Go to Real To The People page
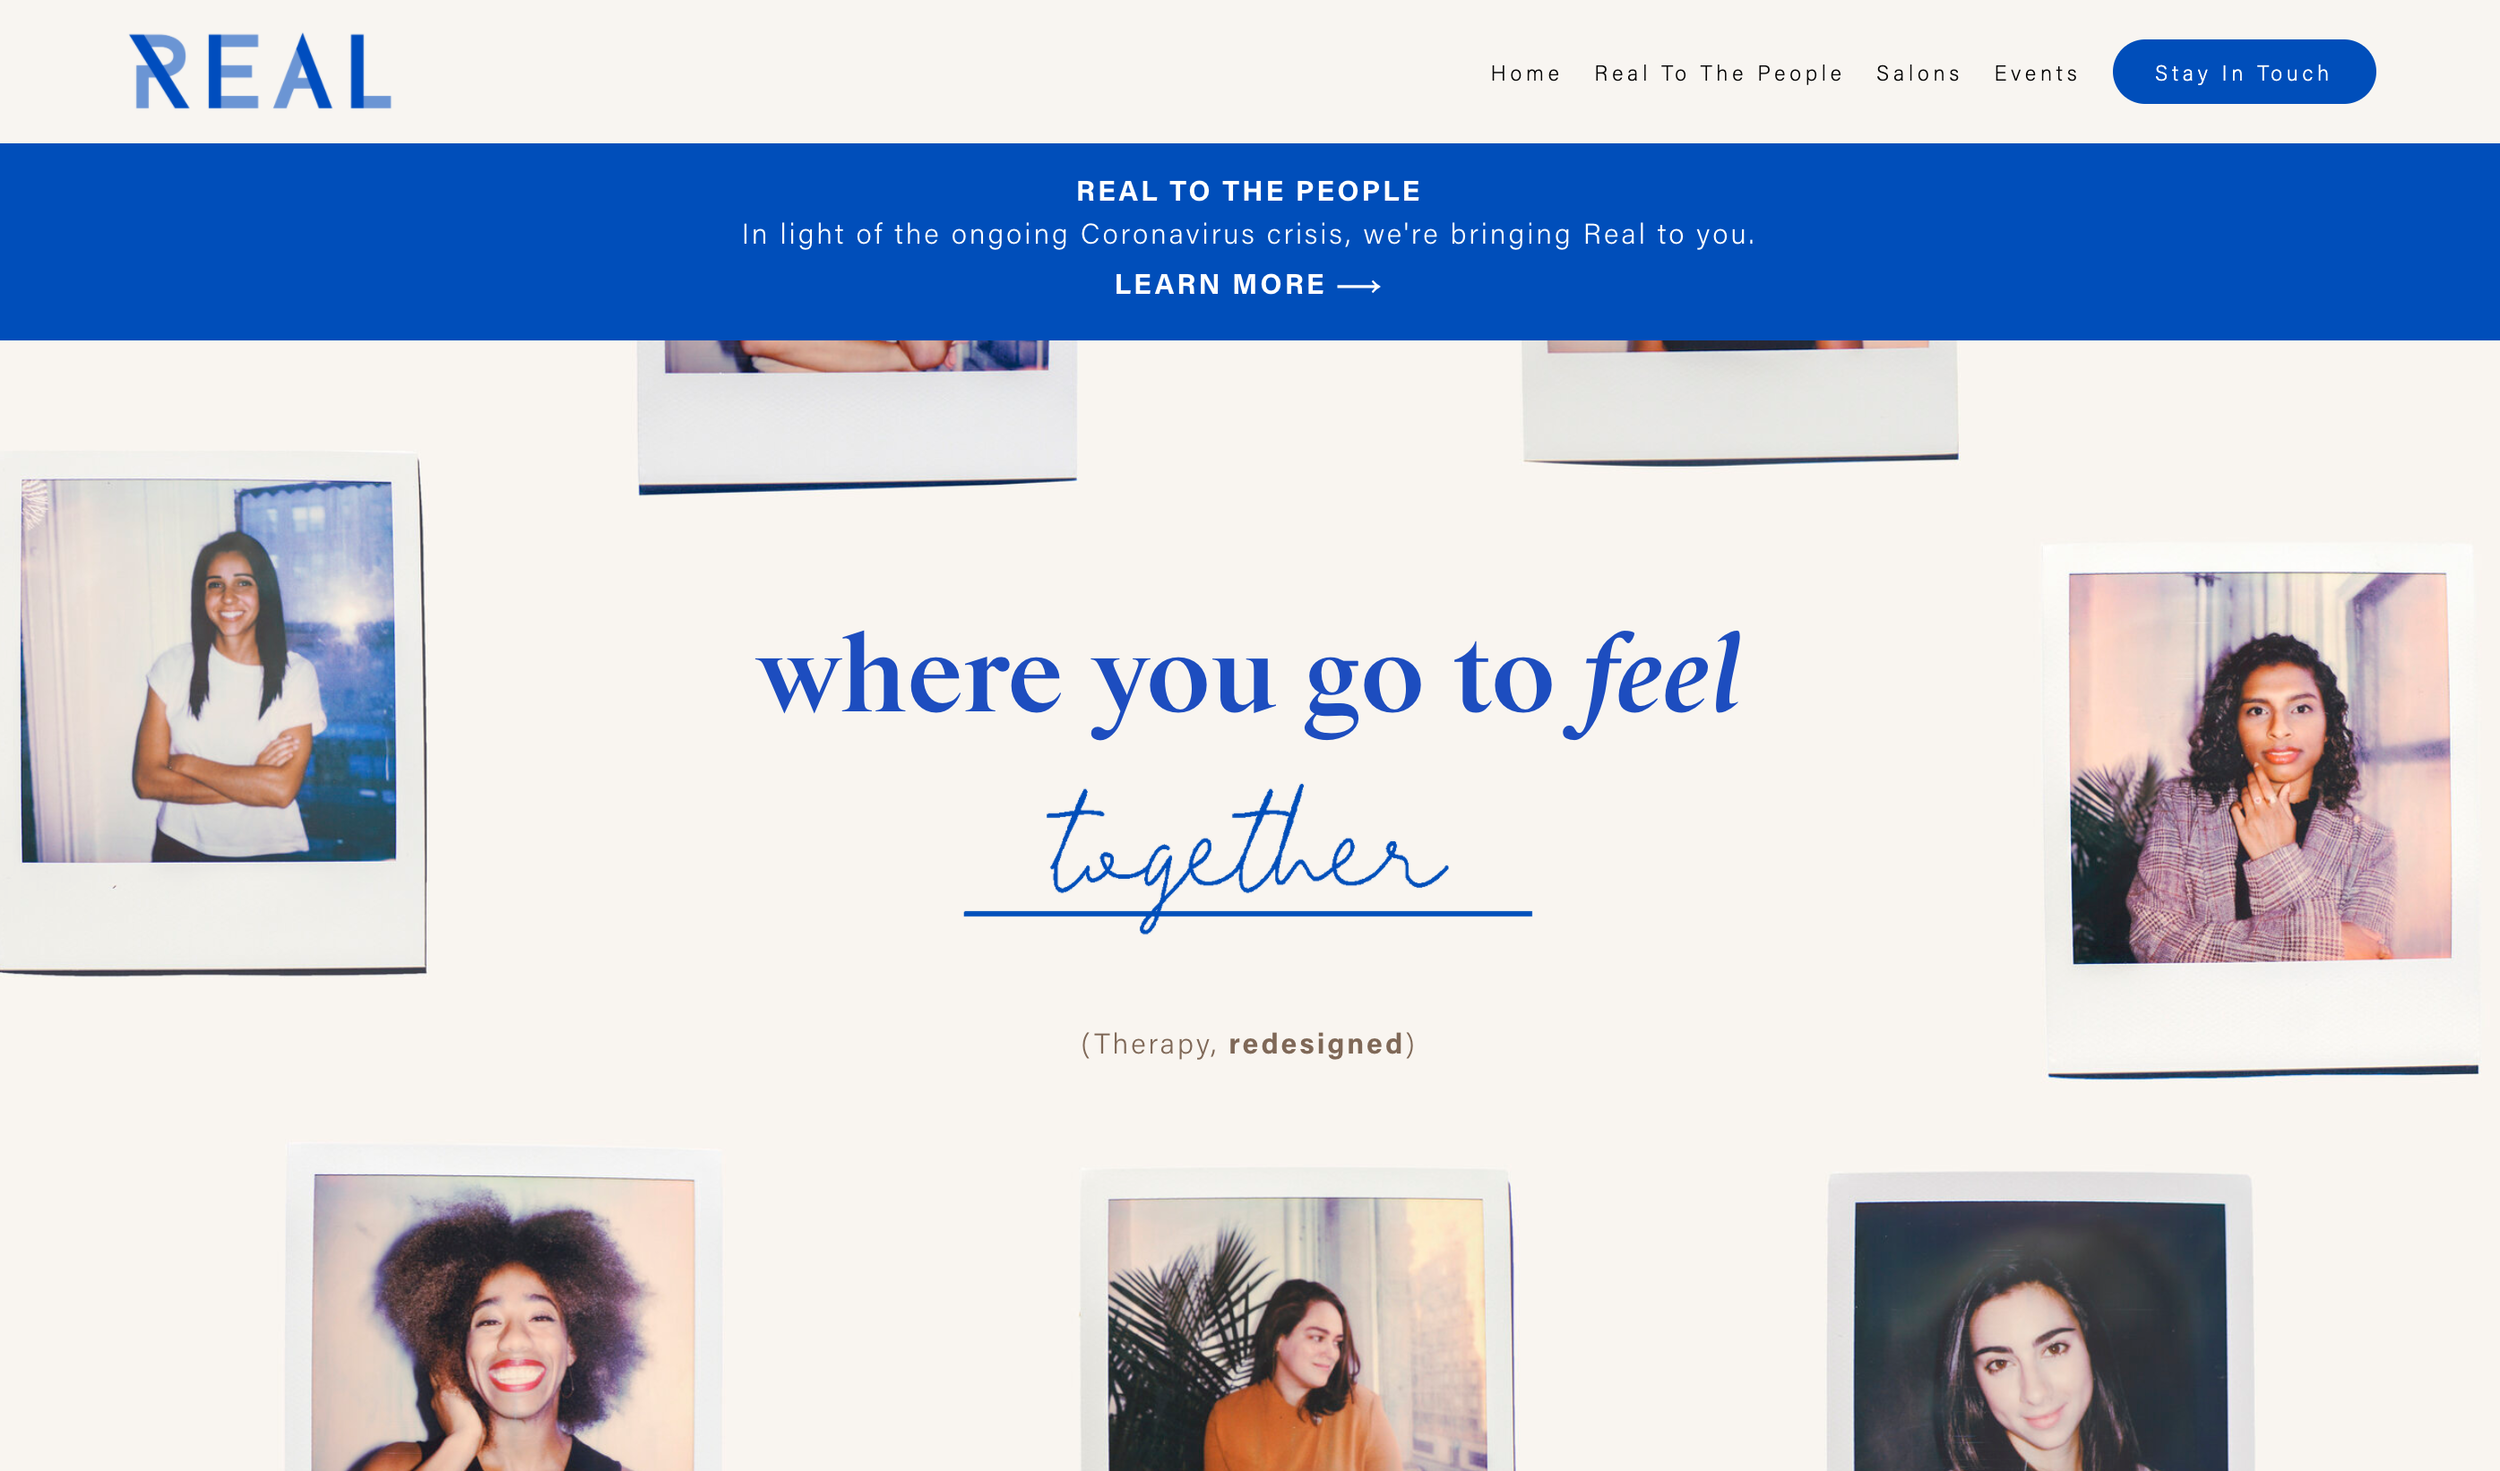Viewport: 2500px width, 1471px height. point(1718,73)
